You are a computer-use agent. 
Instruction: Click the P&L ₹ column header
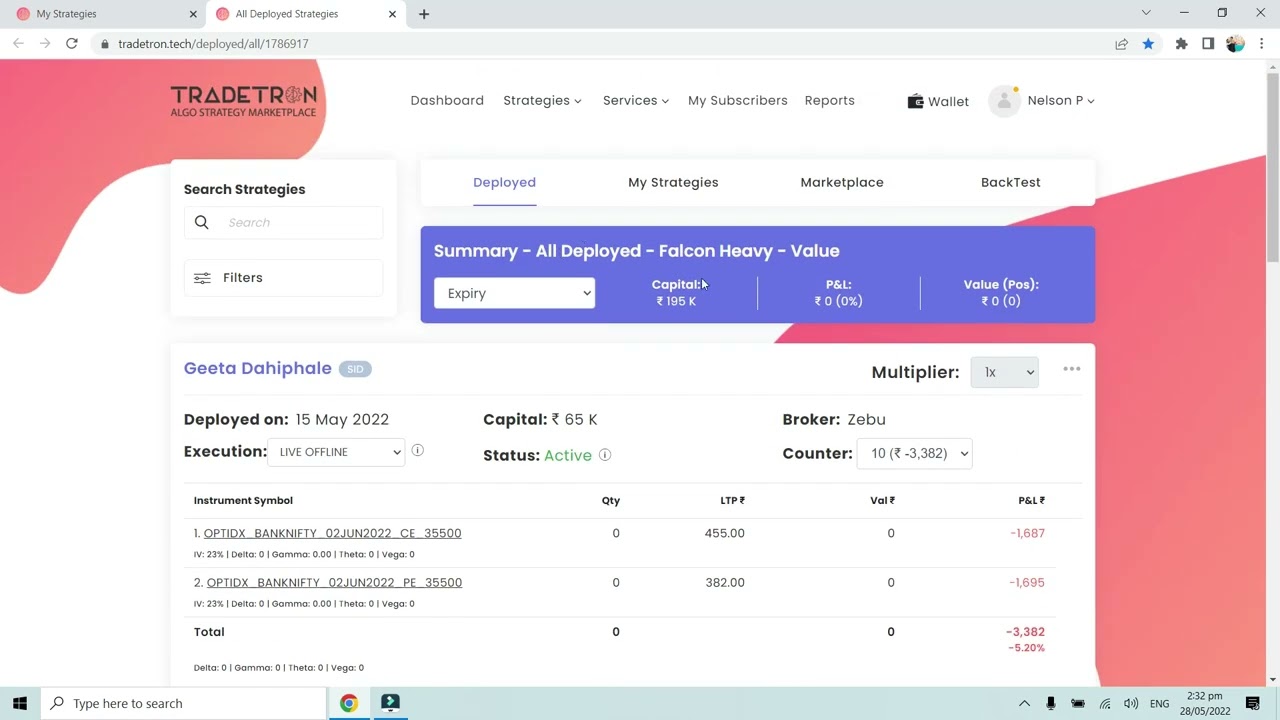1031,500
